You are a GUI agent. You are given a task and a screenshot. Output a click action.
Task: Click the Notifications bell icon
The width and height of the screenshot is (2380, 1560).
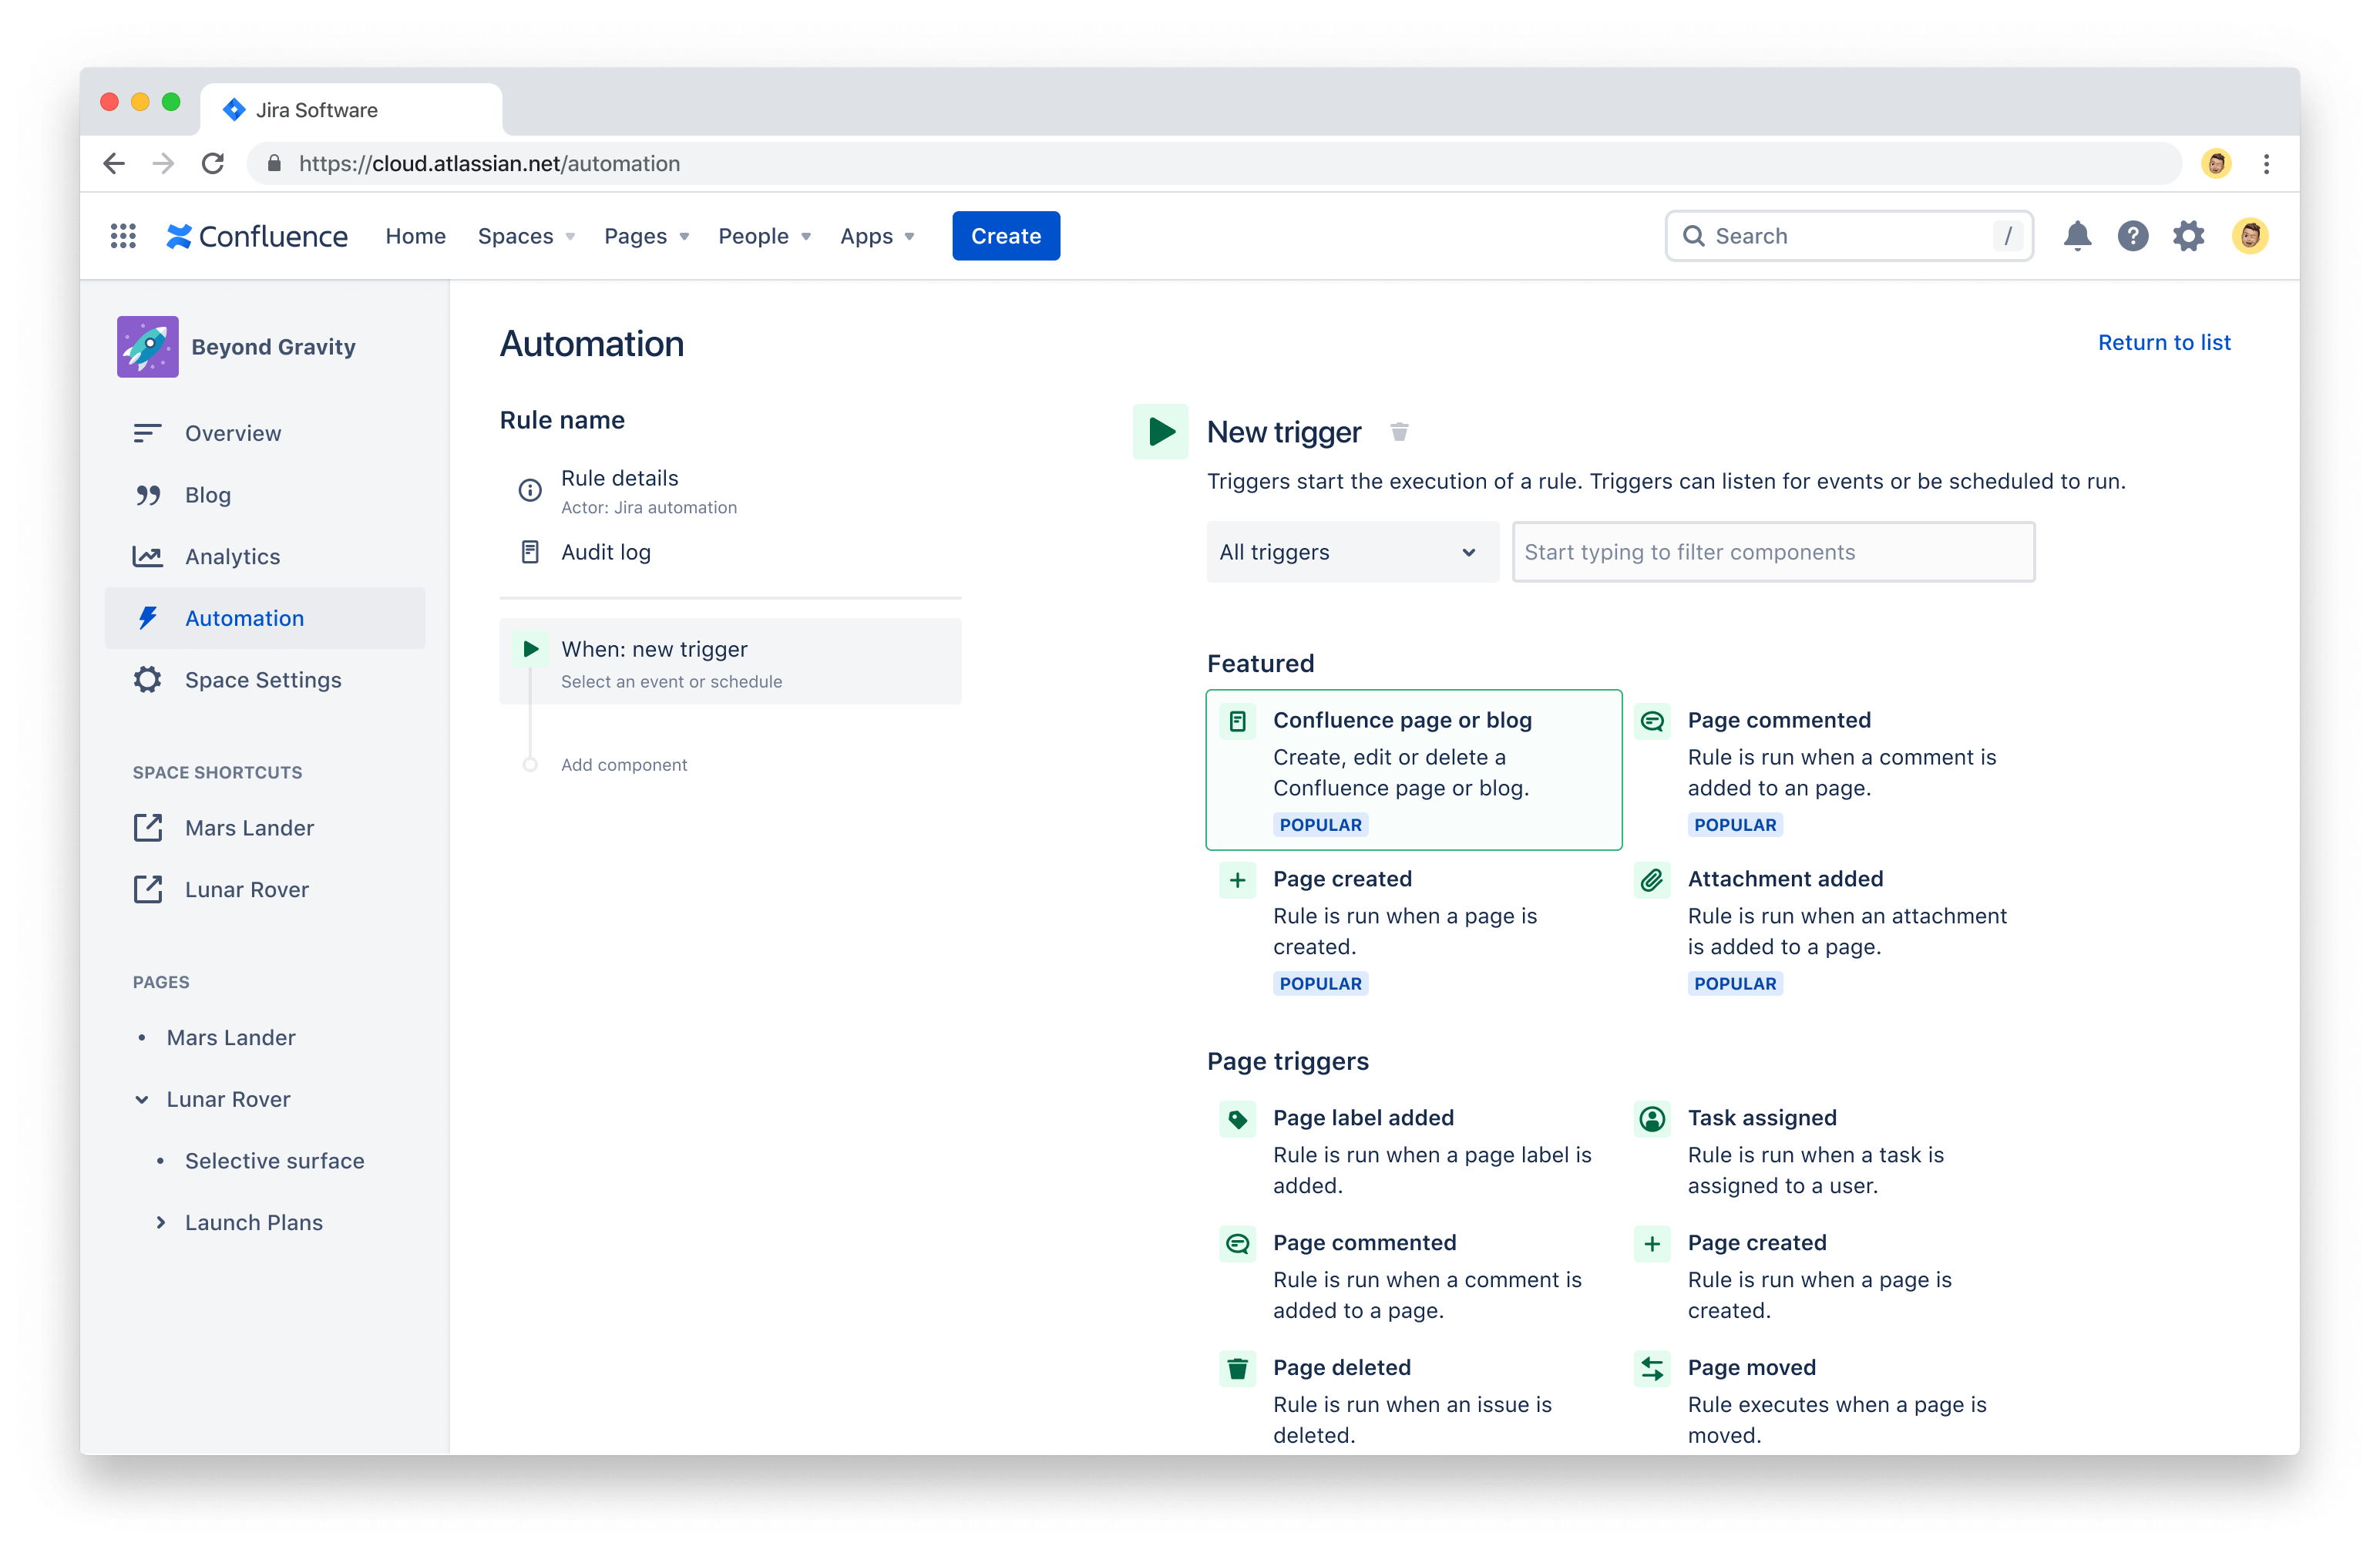coord(2079,237)
